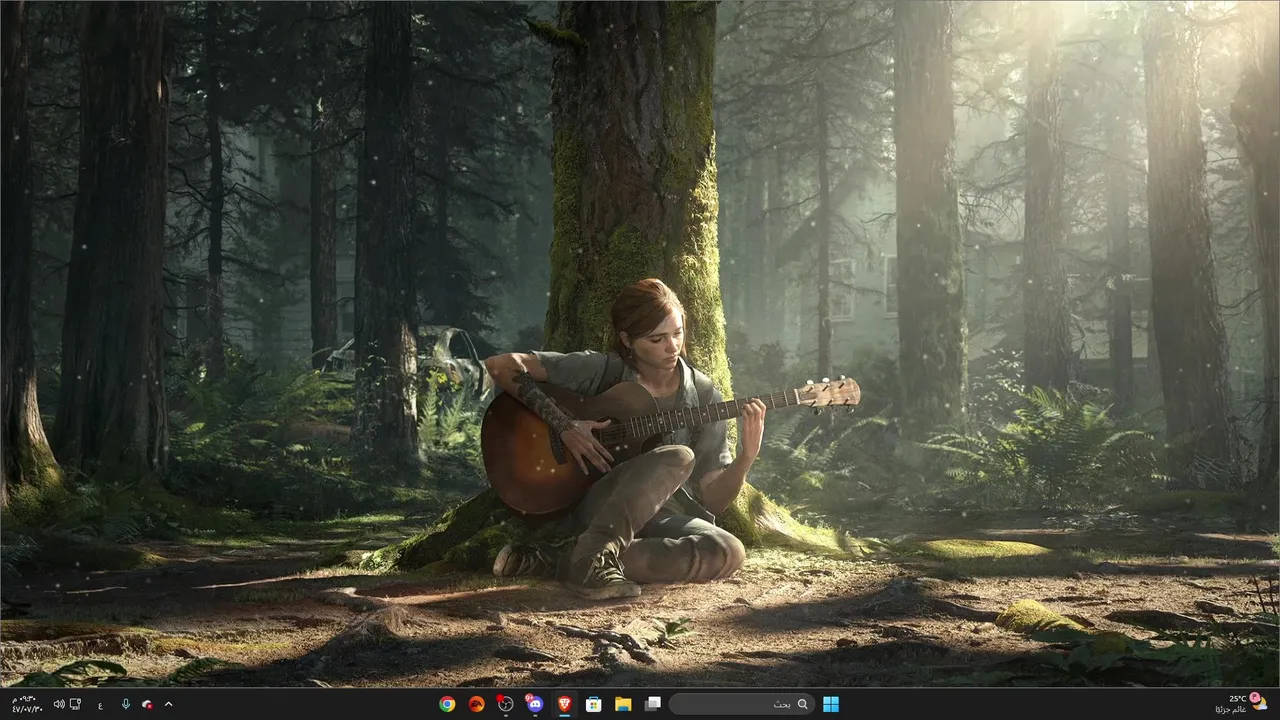Open the network display tray icon

(75, 704)
